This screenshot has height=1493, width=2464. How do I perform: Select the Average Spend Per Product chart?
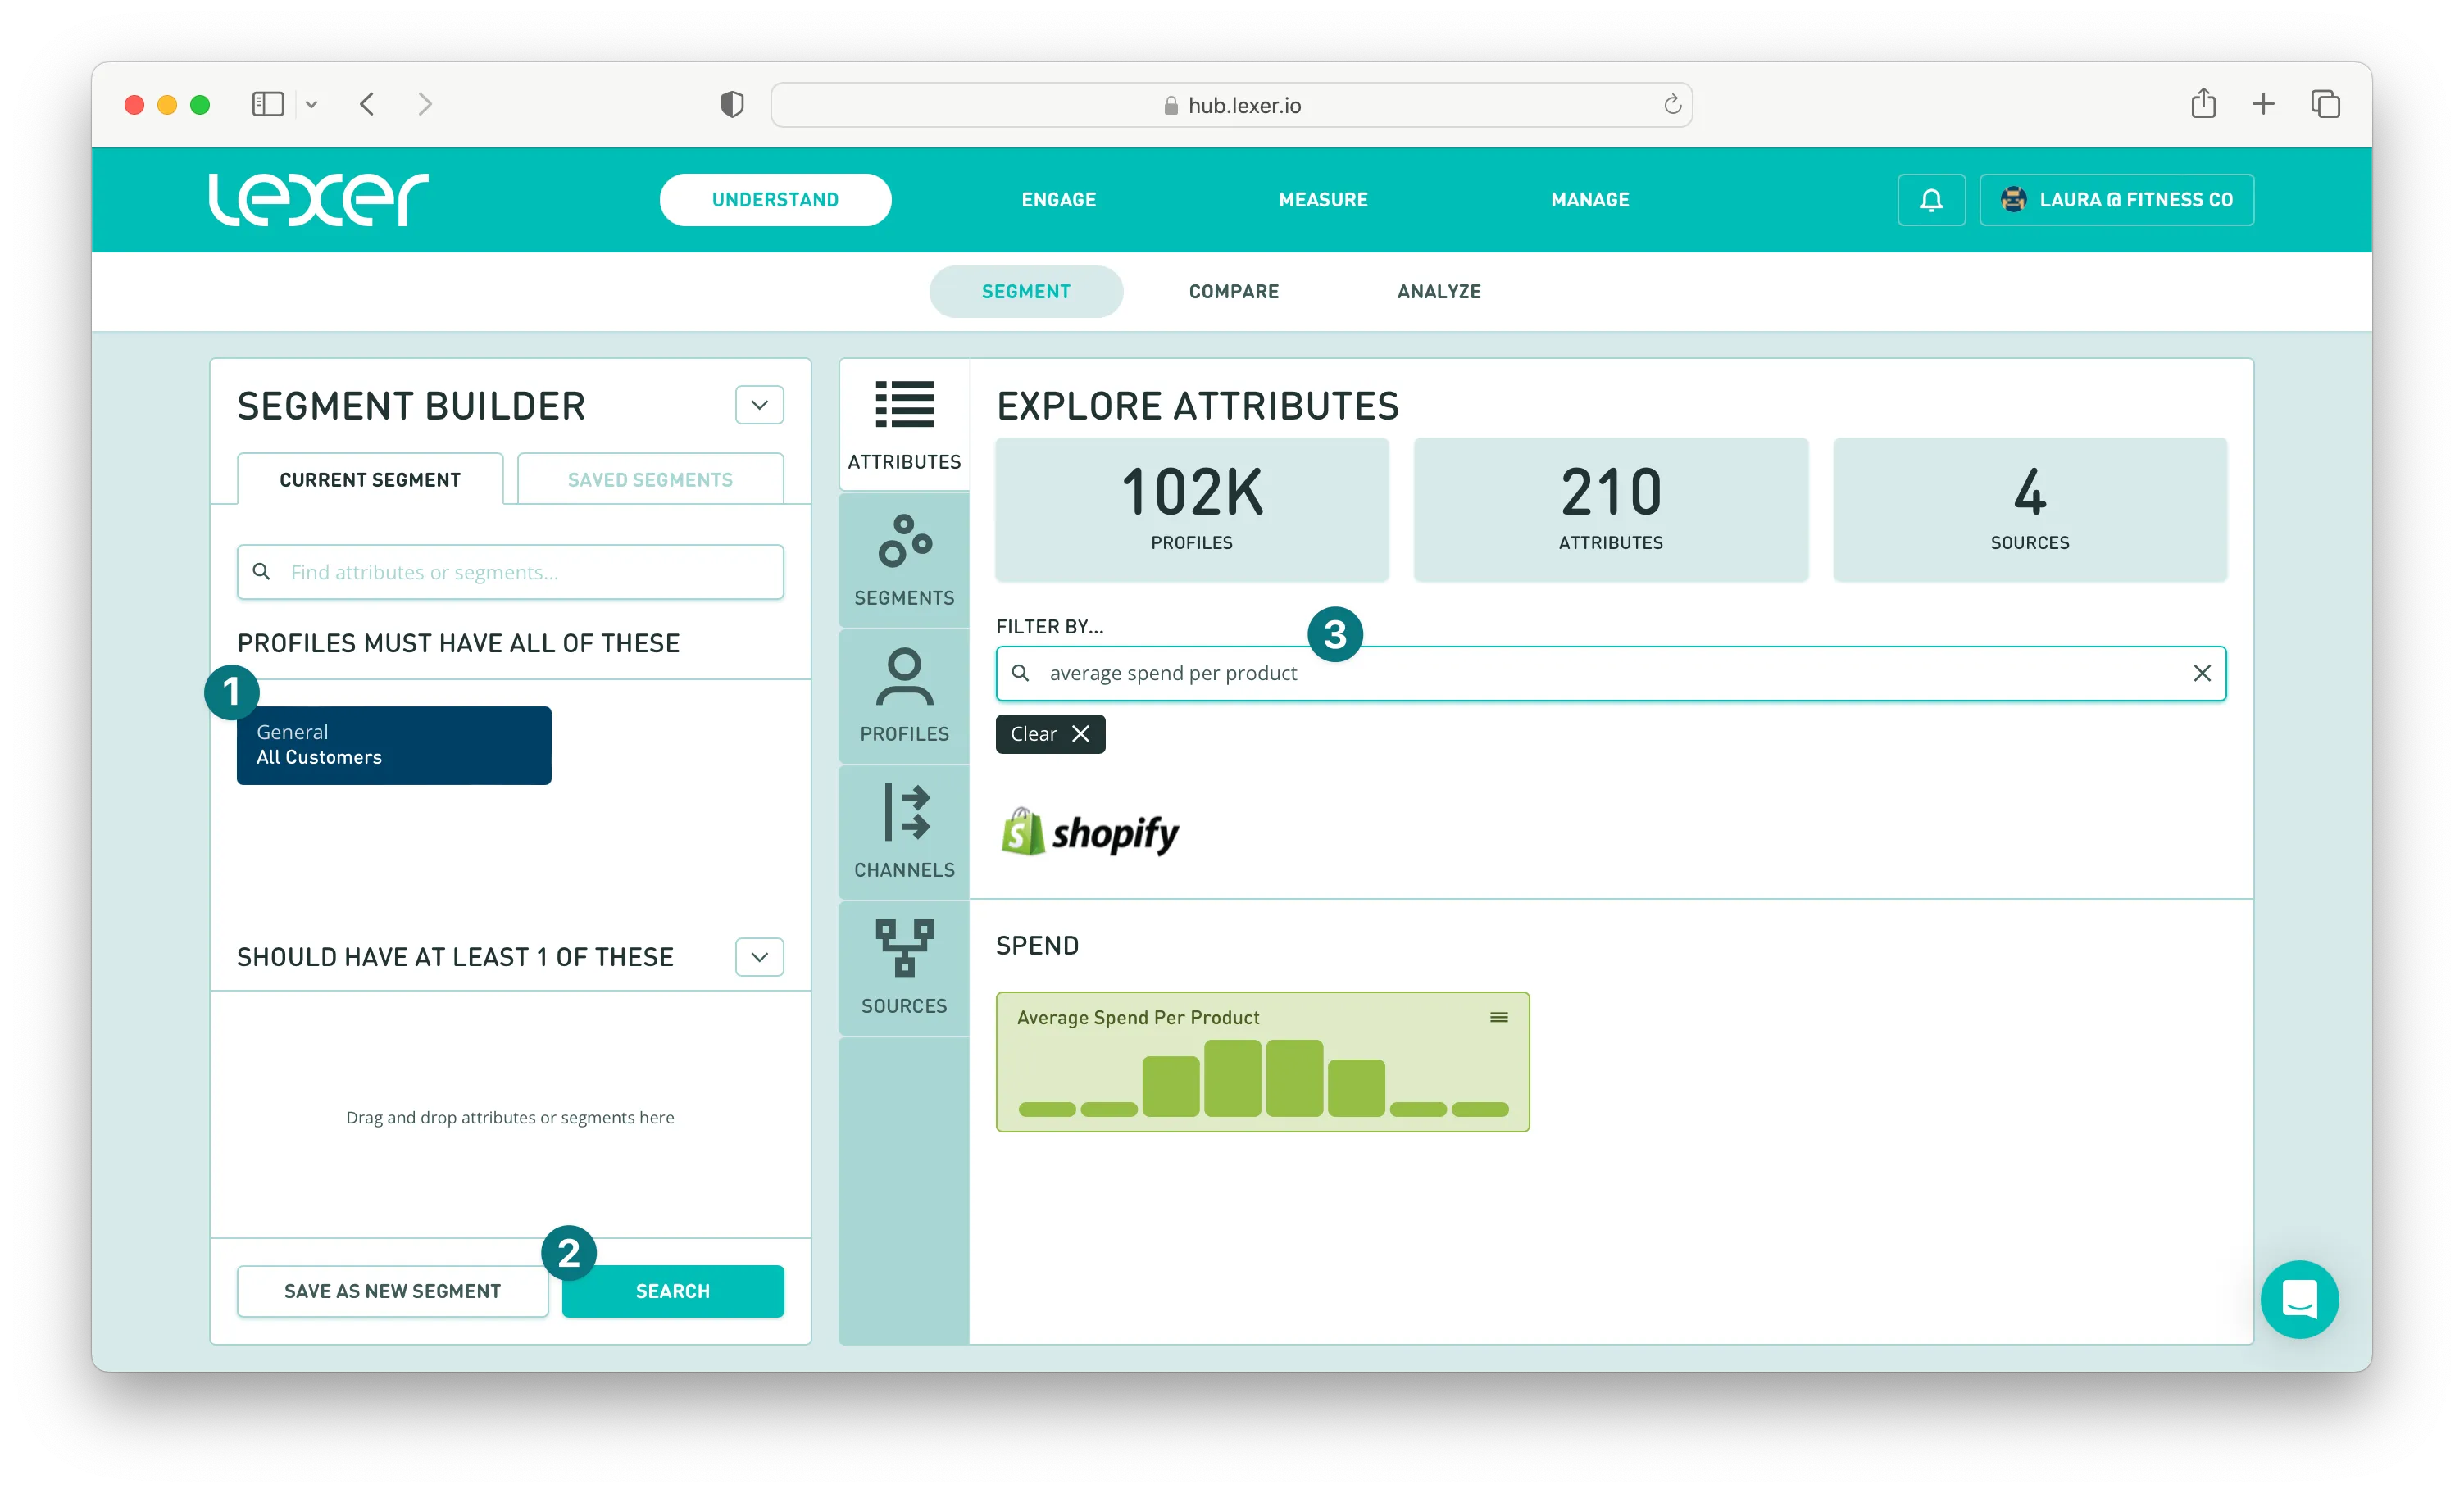click(1261, 1075)
